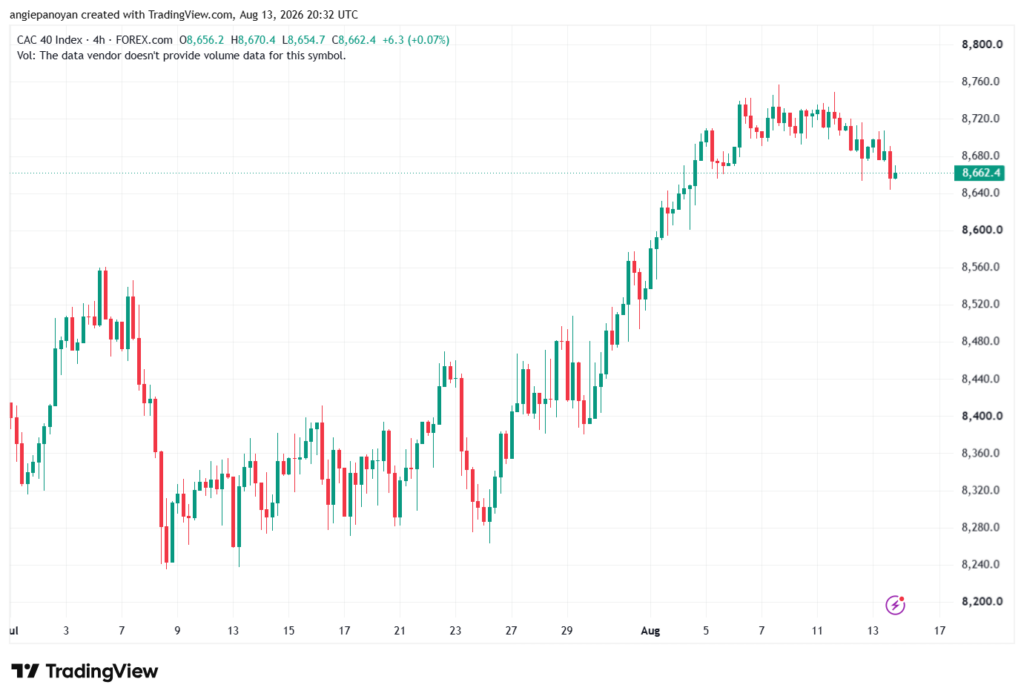Screen dimensions: 1024x699
Task: Click the change value +6.3 (+0.07%)
Action: [x=416, y=40]
